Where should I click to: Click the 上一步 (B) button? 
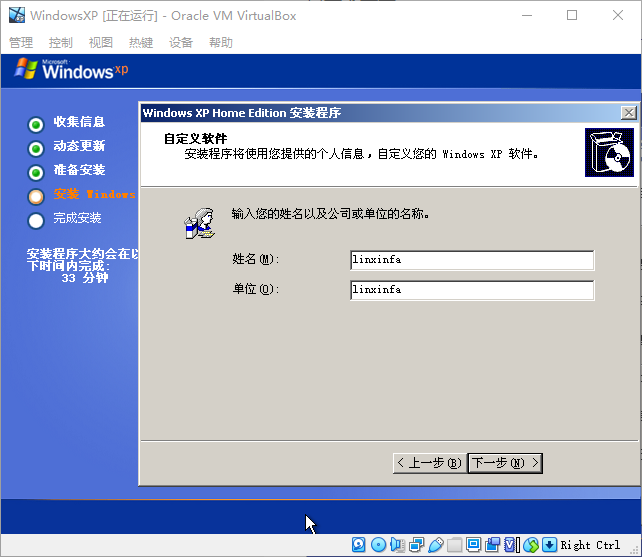click(x=430, y=463)
